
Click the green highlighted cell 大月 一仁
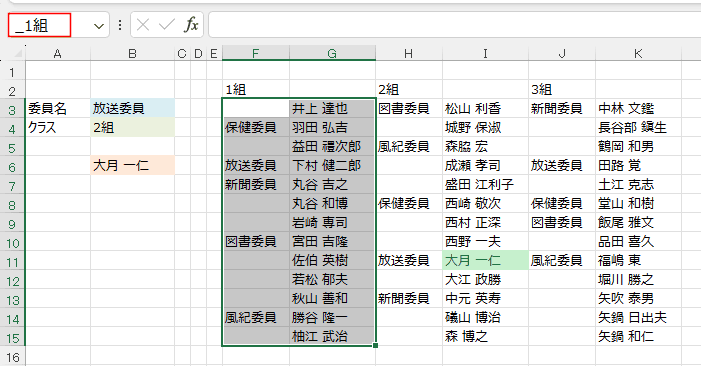tap(485, 261)
